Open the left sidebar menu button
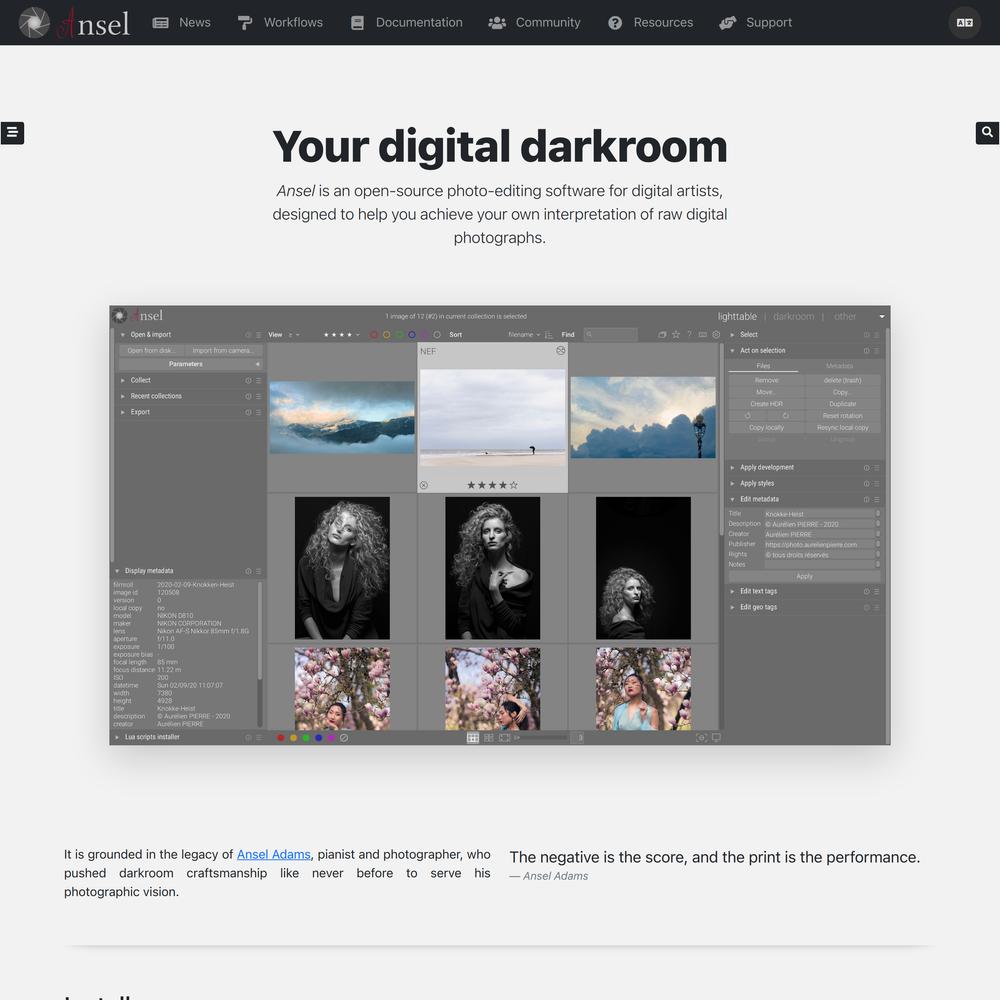 12,133
